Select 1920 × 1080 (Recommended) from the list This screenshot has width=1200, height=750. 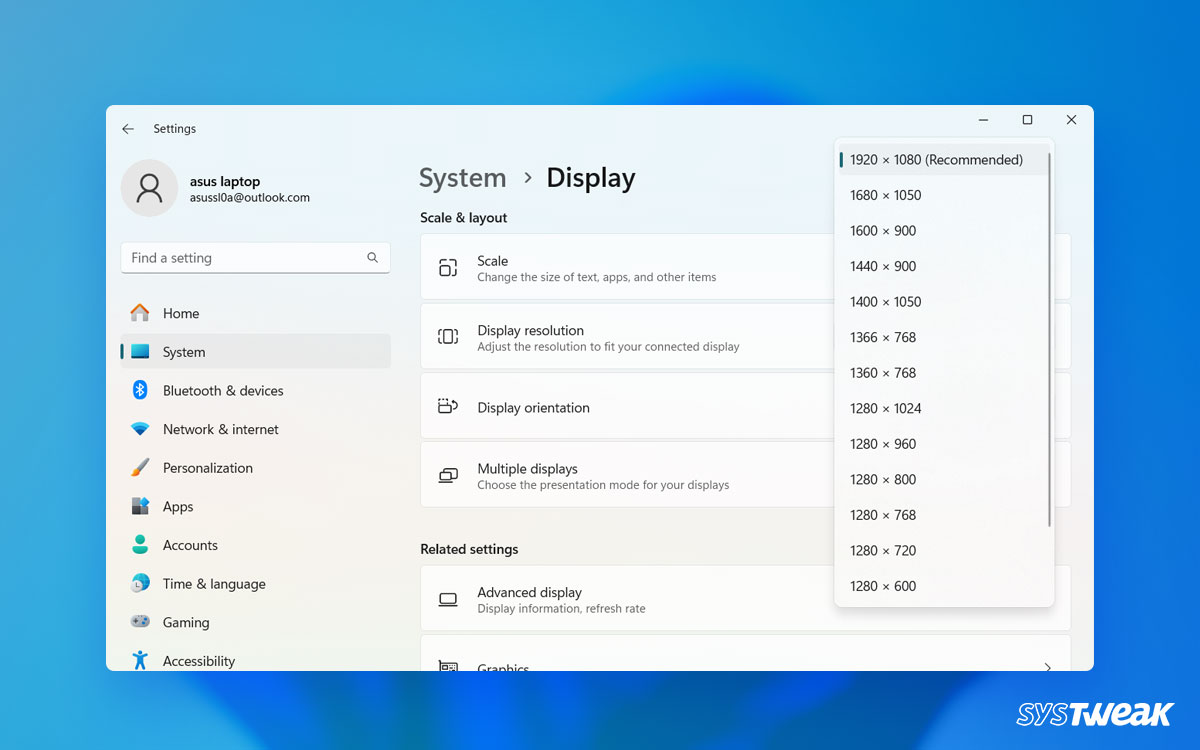click(x=935, y=159)
